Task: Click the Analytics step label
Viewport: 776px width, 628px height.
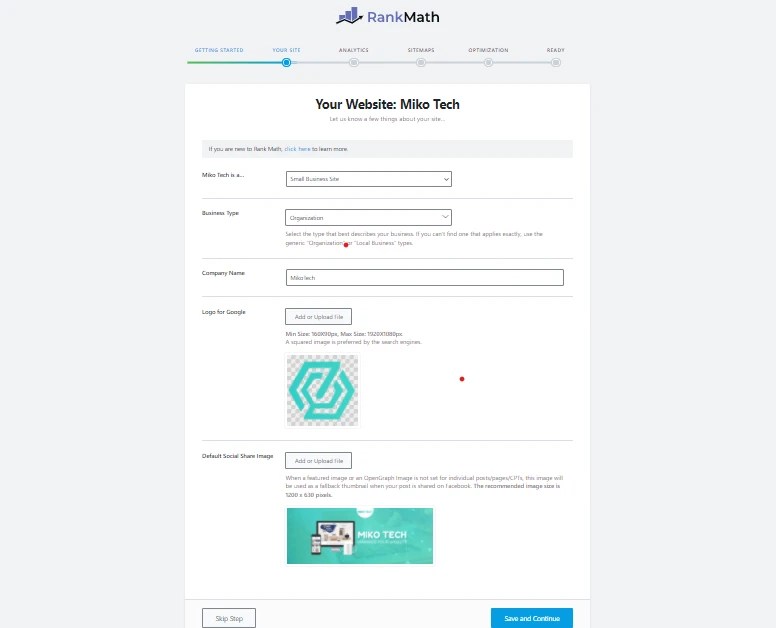Action: [353, 50]
